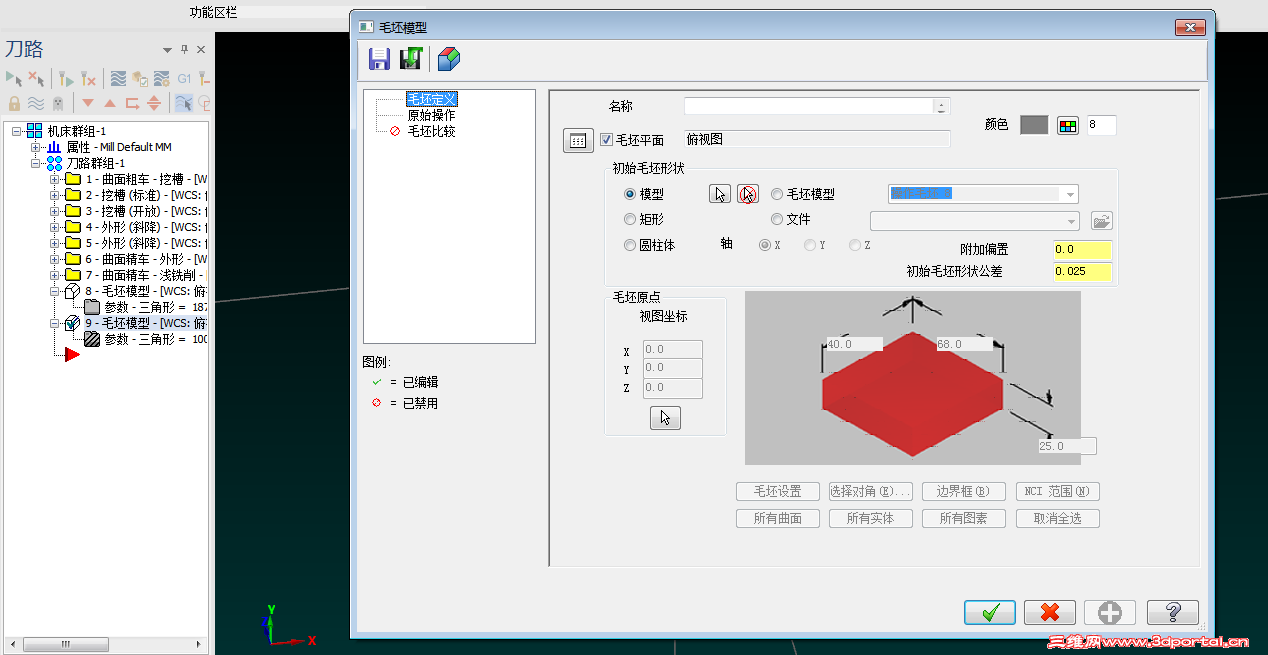Click the save icon in stock model dialog

click(x=378, y=59)
